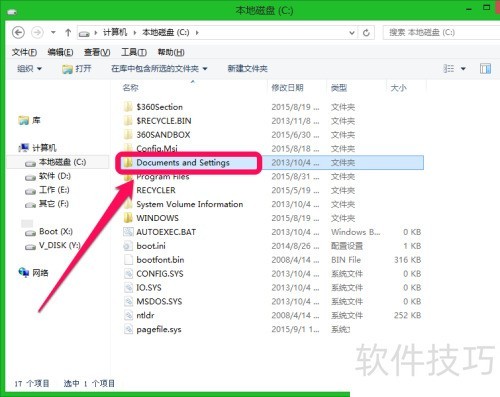500x397 pixels.
Task: Sort by 名称 column header
Action: pos(130,88)
